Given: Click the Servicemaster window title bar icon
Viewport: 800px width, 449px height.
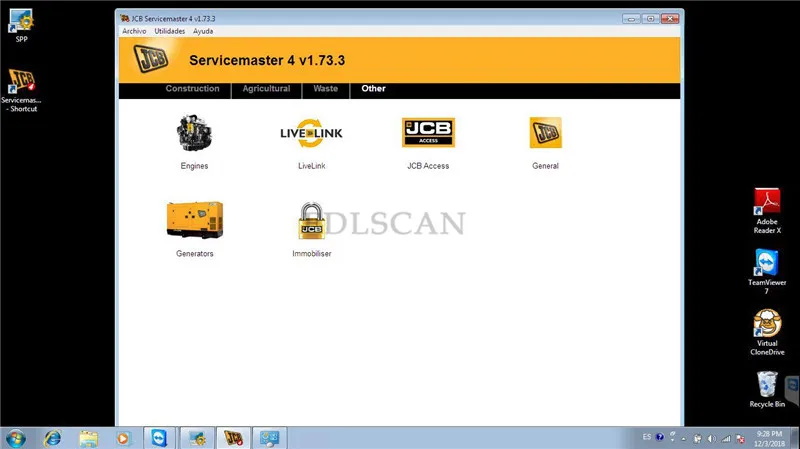Looking at the screenshot, I should tap(124, 18).
